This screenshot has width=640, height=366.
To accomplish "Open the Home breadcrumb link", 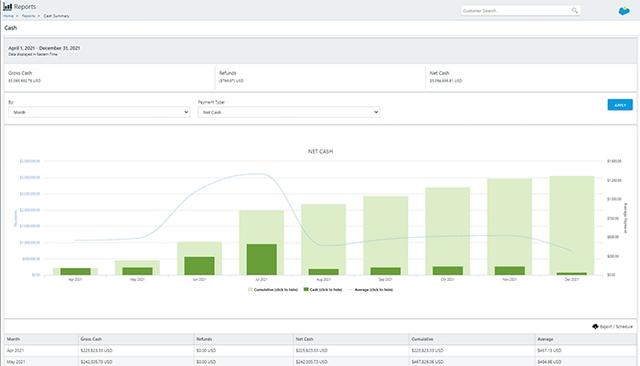I will click(x=8, y=16).
